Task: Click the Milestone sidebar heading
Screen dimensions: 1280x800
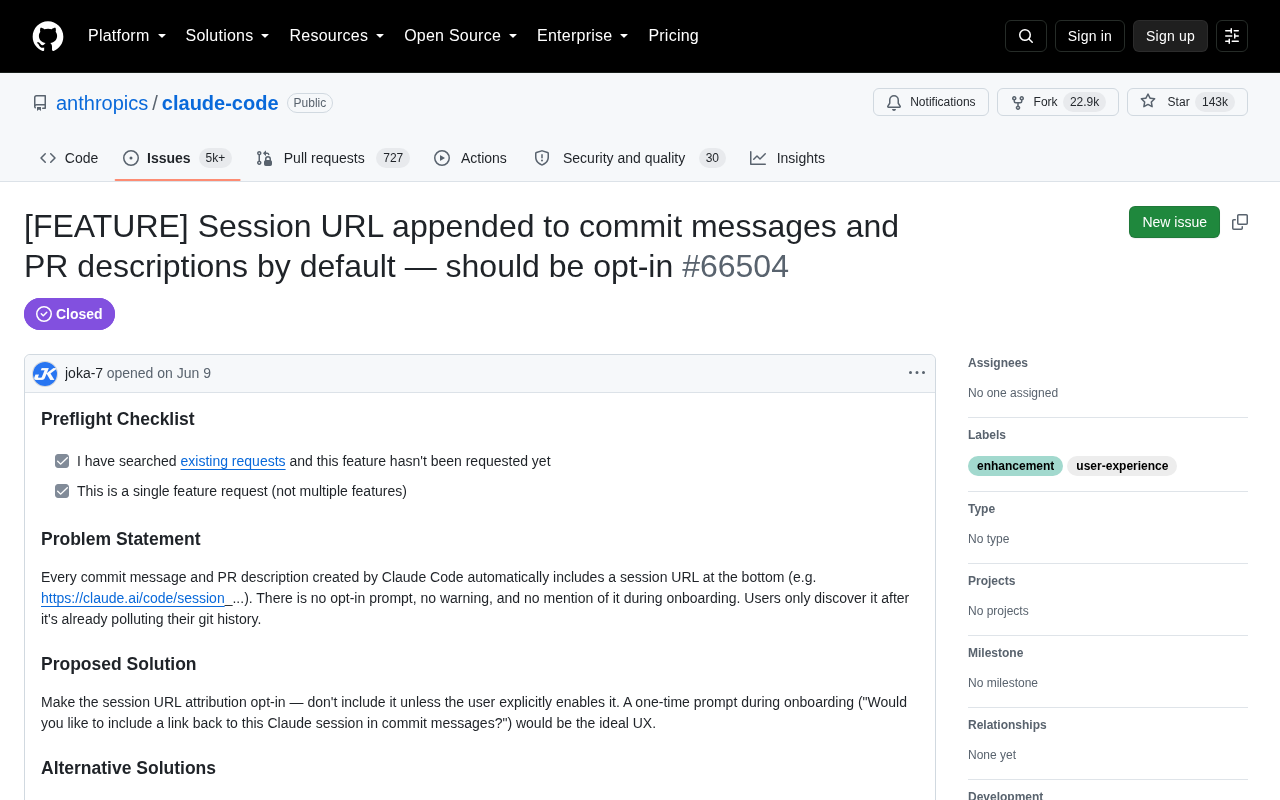Action: (x=996, y=653)
